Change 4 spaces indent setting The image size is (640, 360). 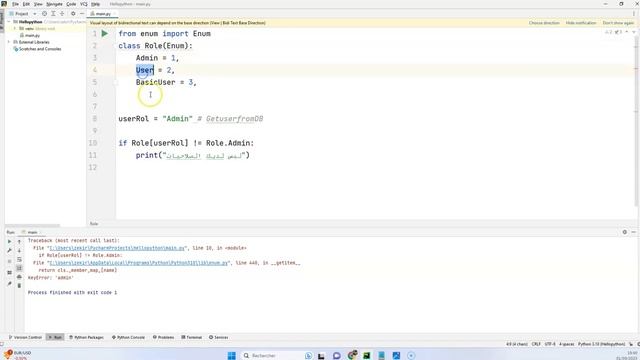(x=567, y=344)
